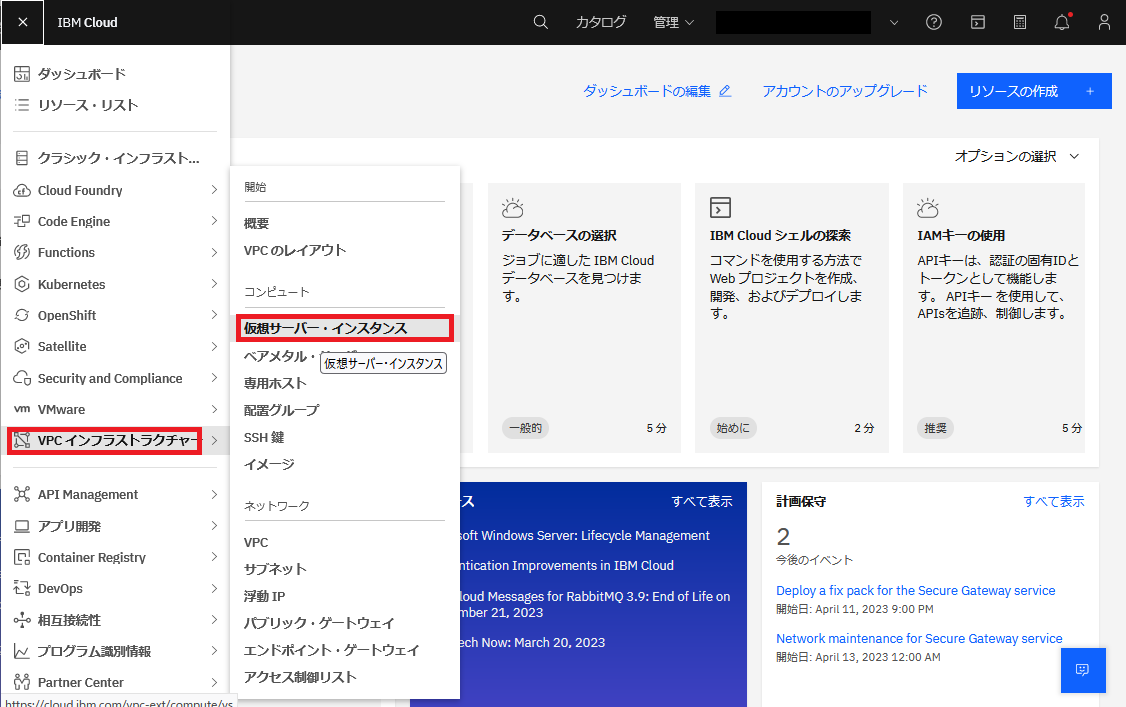Click アカウントのアップグレード link
Screen dimensions: 1126x707
point(845,91)
